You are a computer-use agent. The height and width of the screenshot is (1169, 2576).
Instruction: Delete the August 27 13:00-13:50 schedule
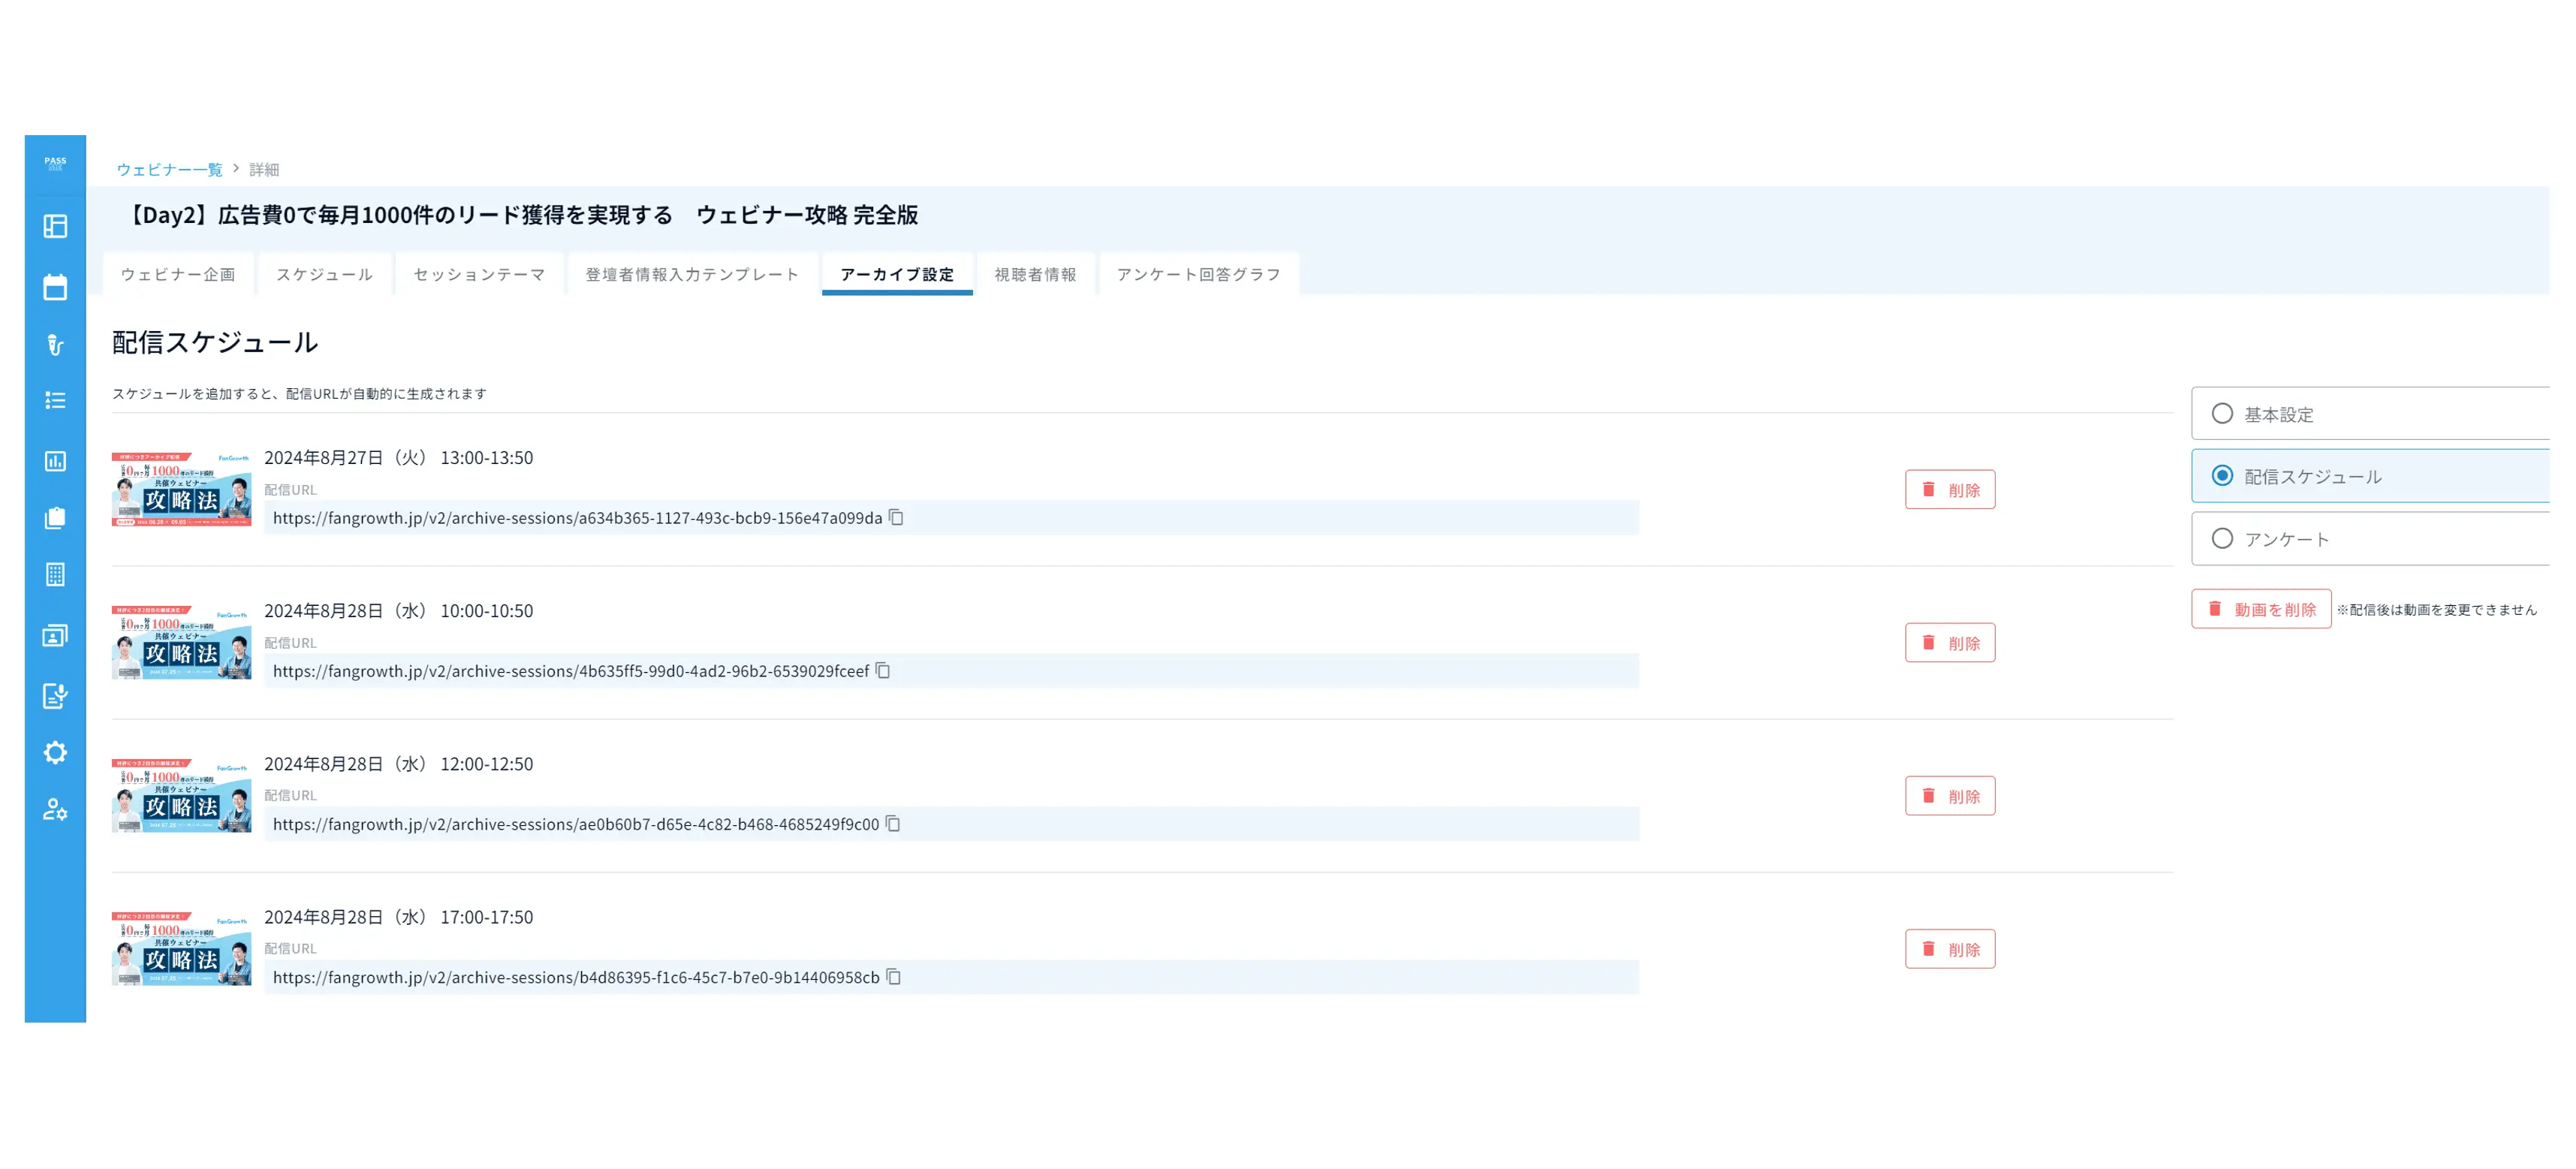1949,490
